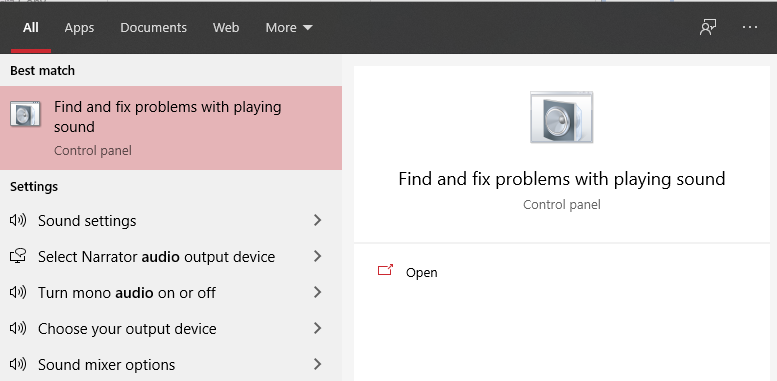Click the speaker icon beside Choose your output device

pos(18,328)
